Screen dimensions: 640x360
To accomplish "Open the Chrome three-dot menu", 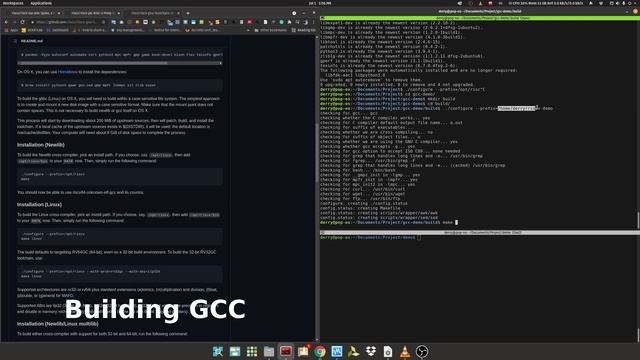I will pyautogui.click(x=313, y=22).
